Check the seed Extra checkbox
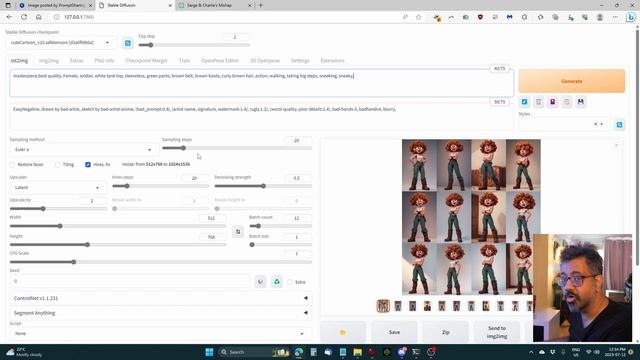This screenshot has width=640, height=360. click(x=290, y=282)
